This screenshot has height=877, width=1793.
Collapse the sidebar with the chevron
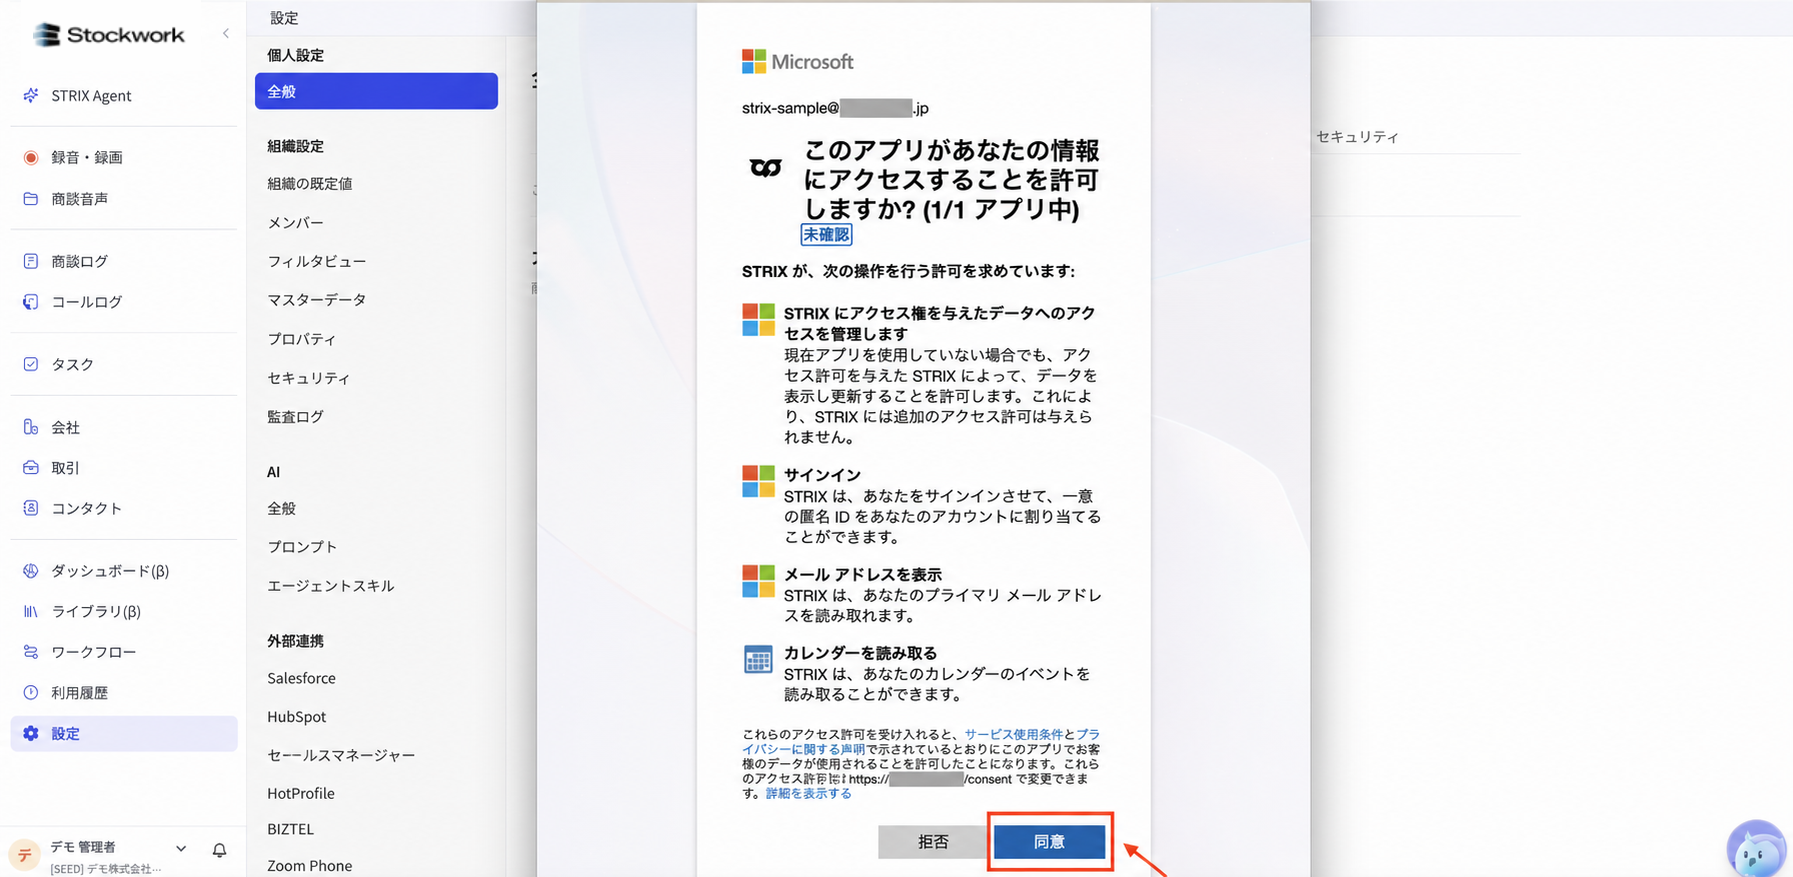pyautogui.click(x=226, y=33)
